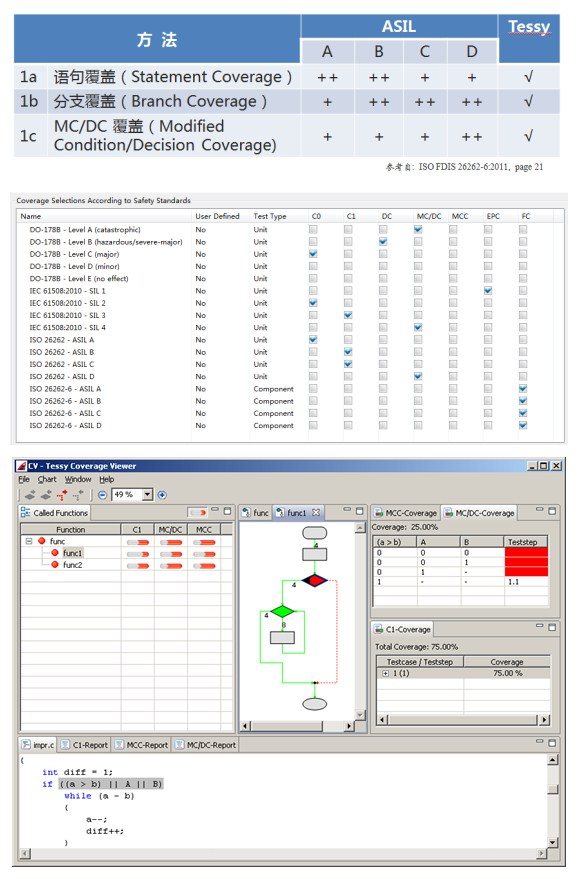This screenshot has width=578, height=879.
Task: Minimize the Called Functions panel
Action: [x=215, y=511]
